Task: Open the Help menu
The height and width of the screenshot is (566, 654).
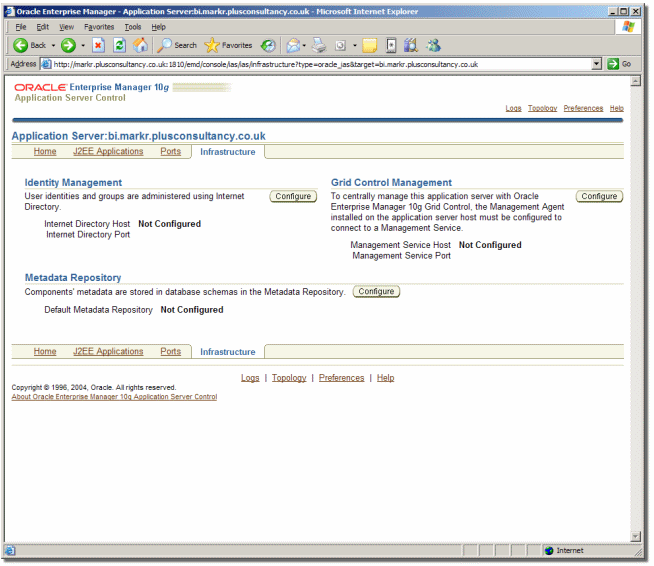Action: (158, 27)
